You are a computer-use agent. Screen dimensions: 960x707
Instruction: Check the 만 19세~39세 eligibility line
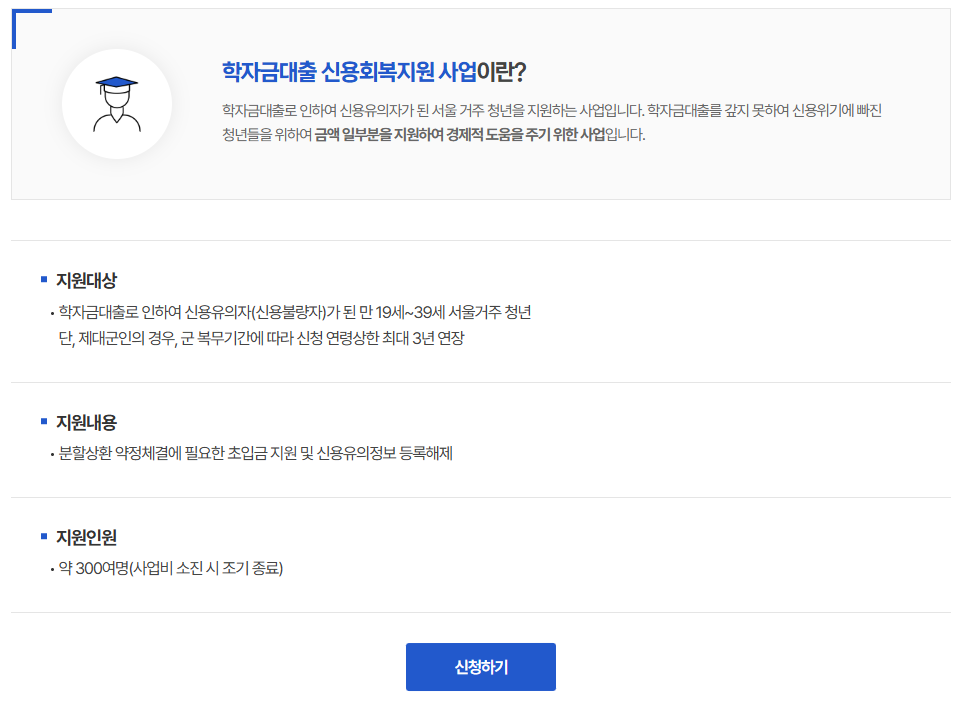pyautogui.click(x=290, y=313)
